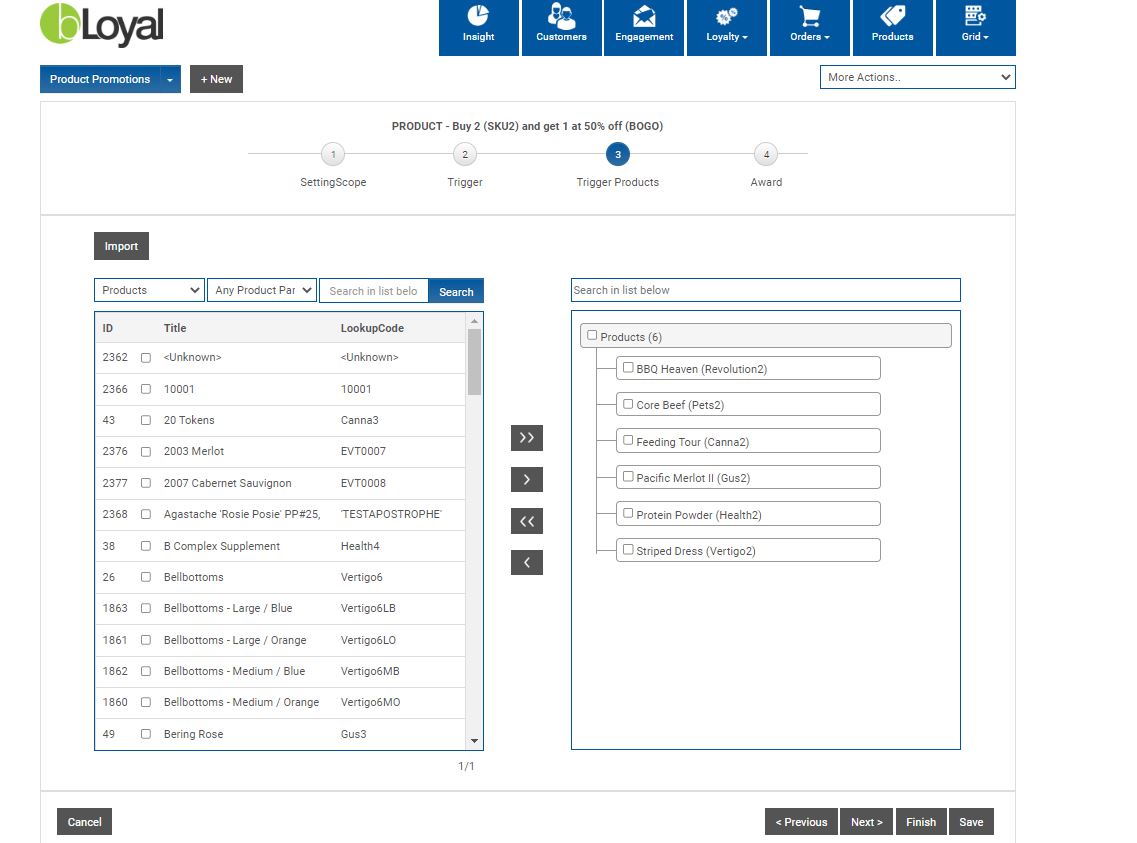Open the Insight pie chart icon

pos(478,17)
